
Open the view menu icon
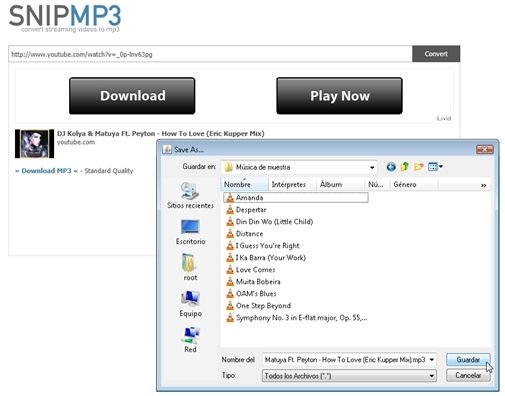pyautogui.click(x=435, y=166)
